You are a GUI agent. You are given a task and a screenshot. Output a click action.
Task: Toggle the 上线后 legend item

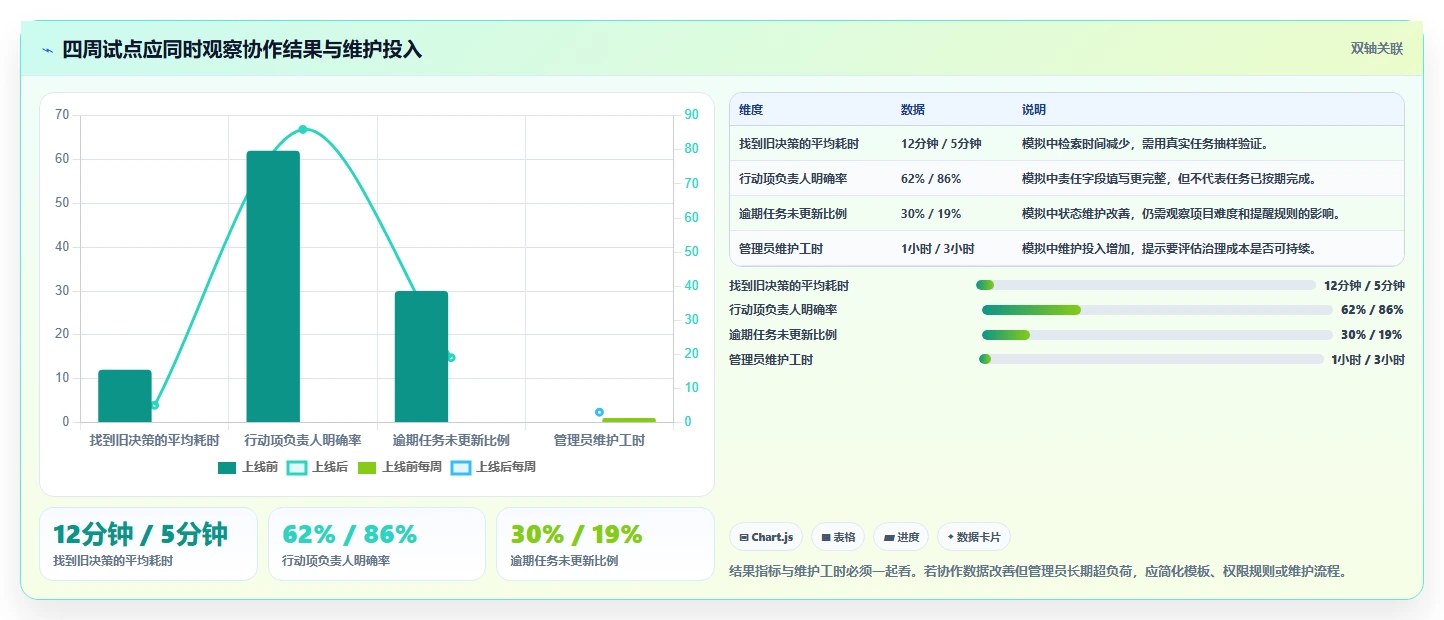[317, 467]
